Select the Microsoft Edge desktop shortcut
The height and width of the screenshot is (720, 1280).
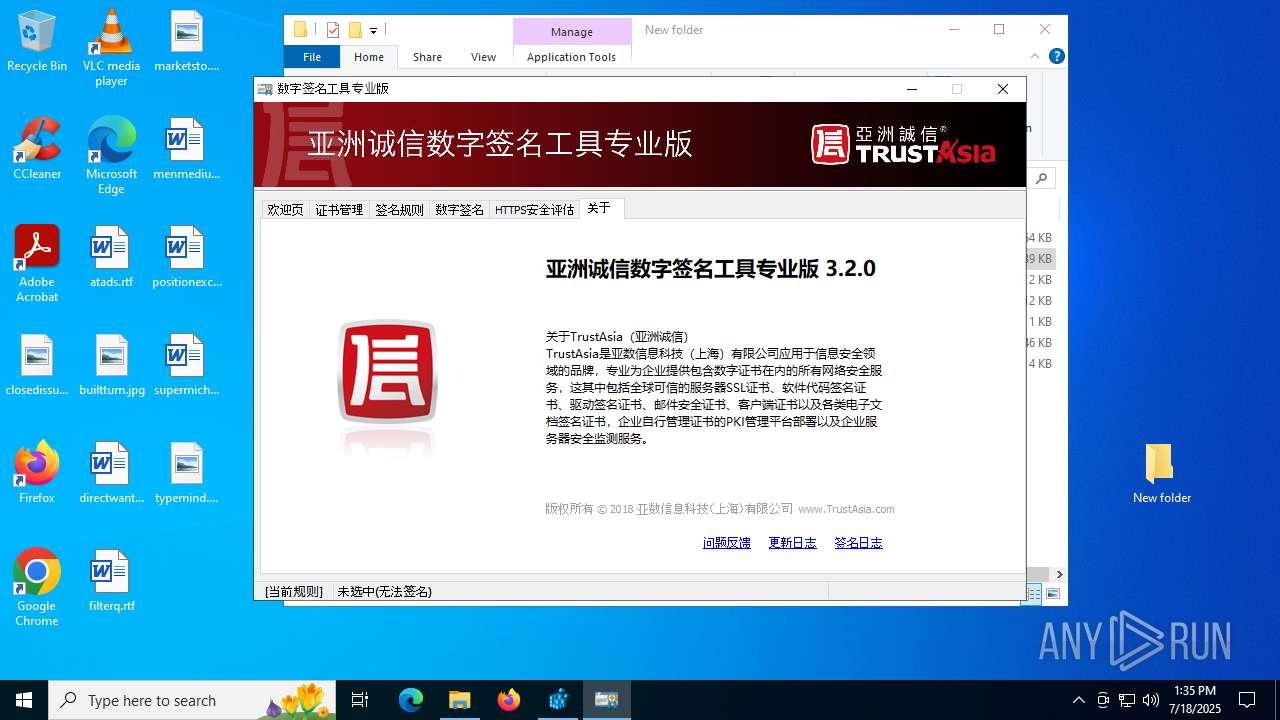pos(111,156)
